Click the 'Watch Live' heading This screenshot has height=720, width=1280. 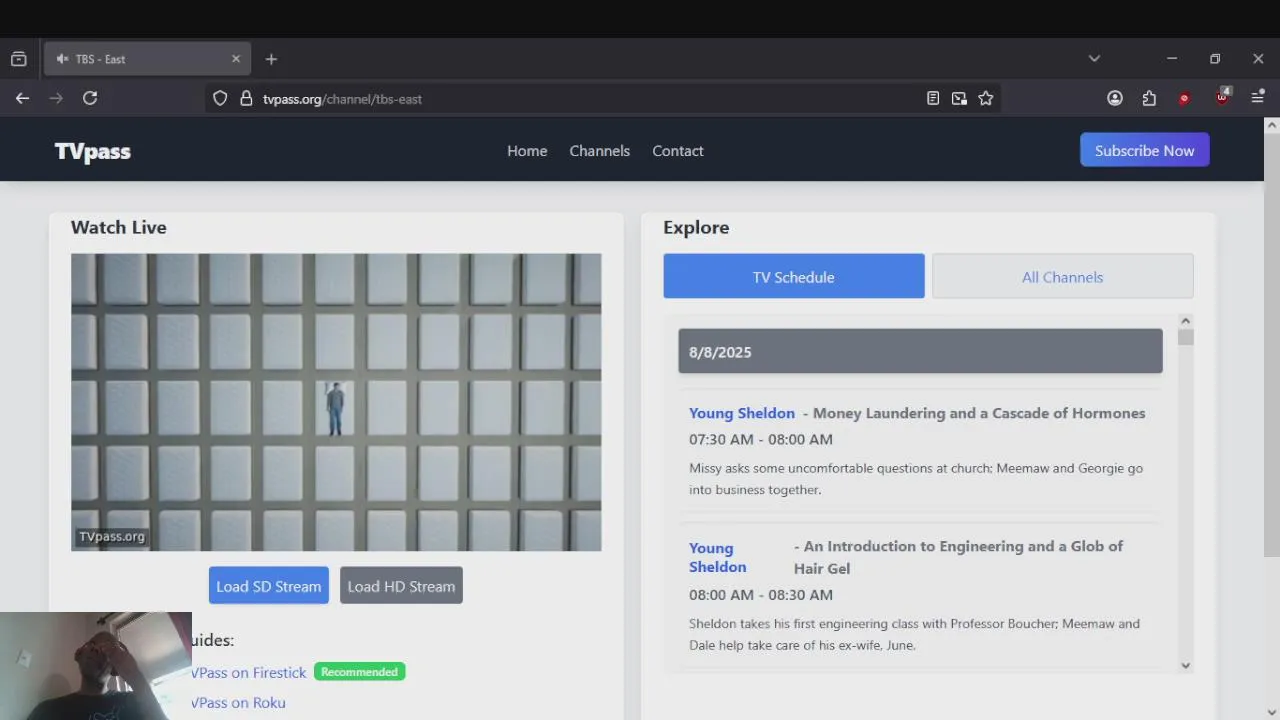click(119, 227)
